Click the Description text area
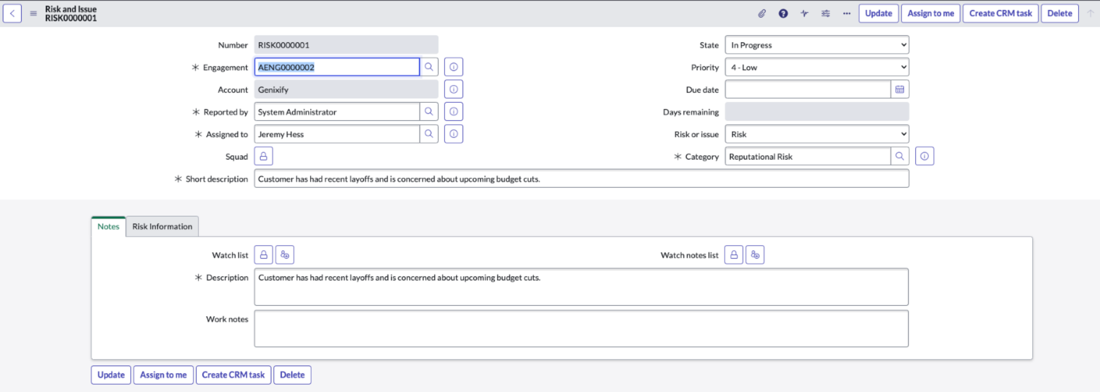 click(582, 287)
